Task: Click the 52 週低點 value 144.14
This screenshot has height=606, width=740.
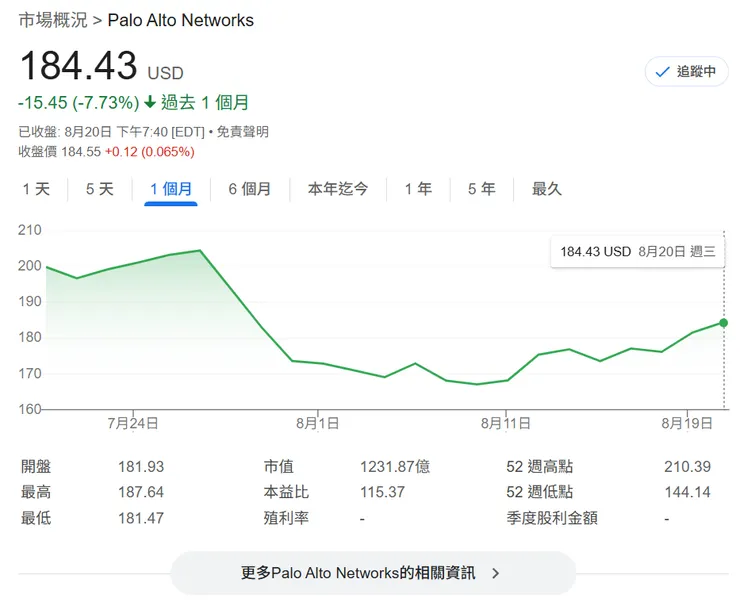Action: [x=687, y=492]
